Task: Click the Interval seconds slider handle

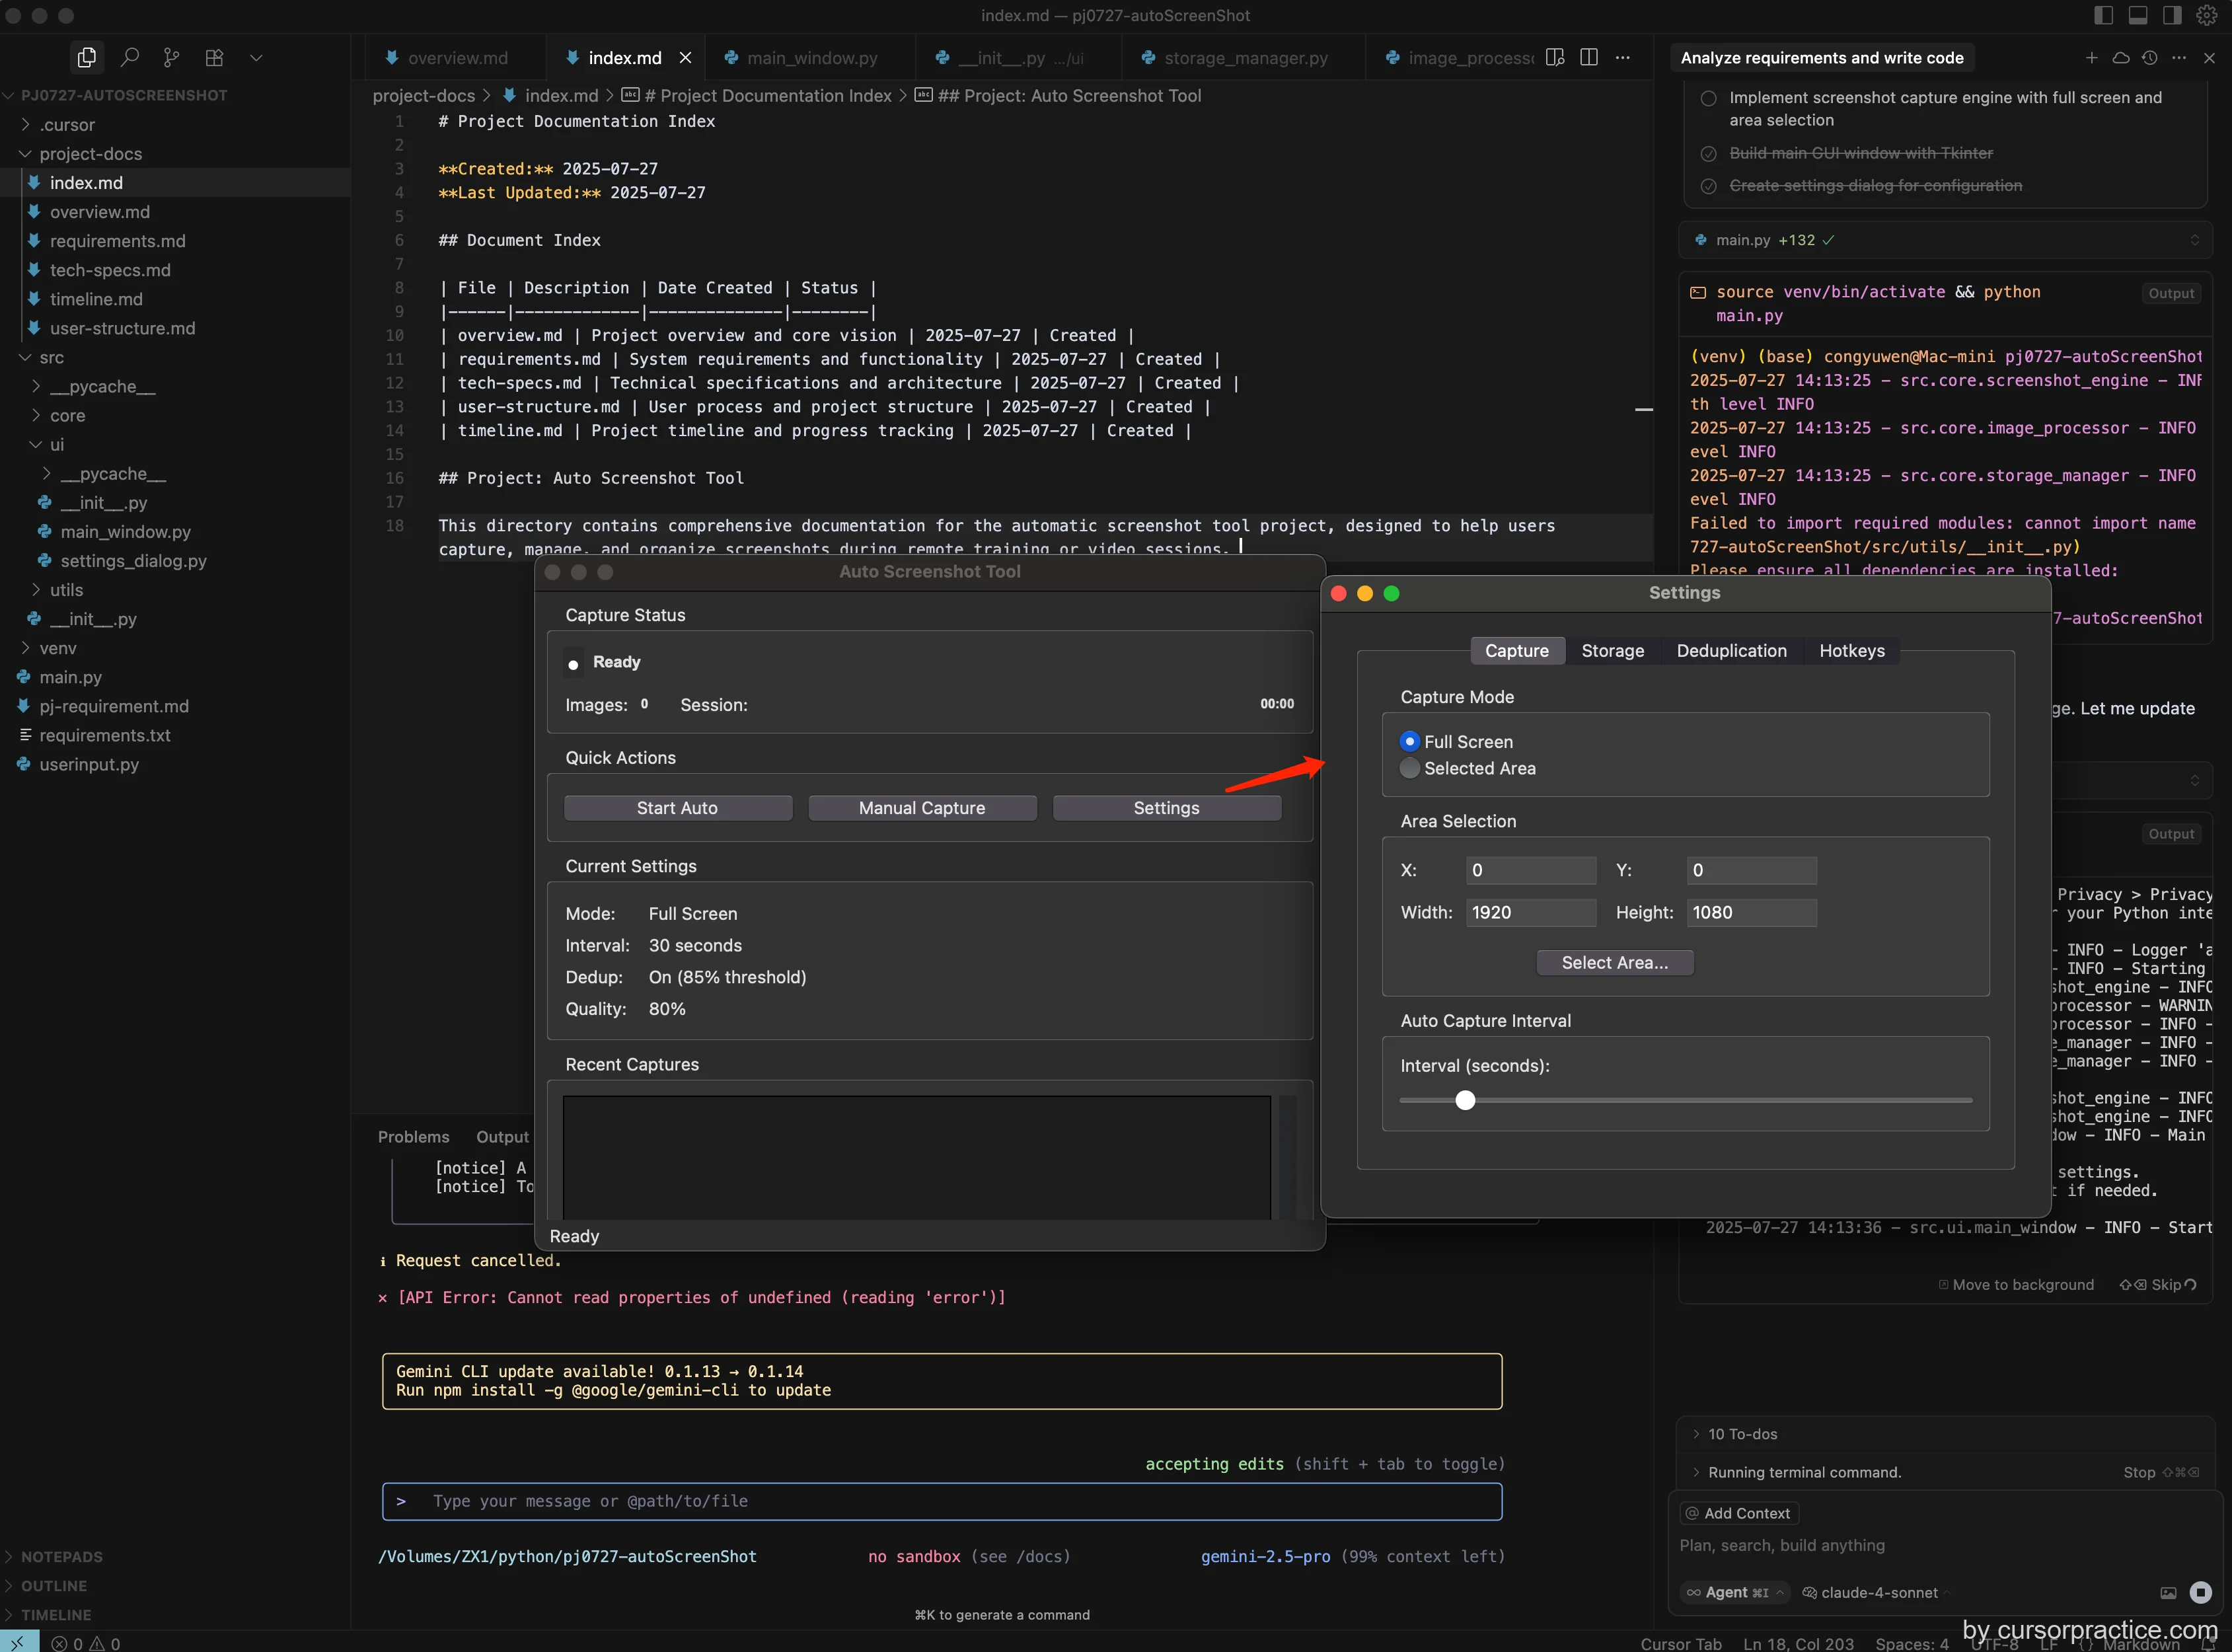Action: [1465, 1100]
